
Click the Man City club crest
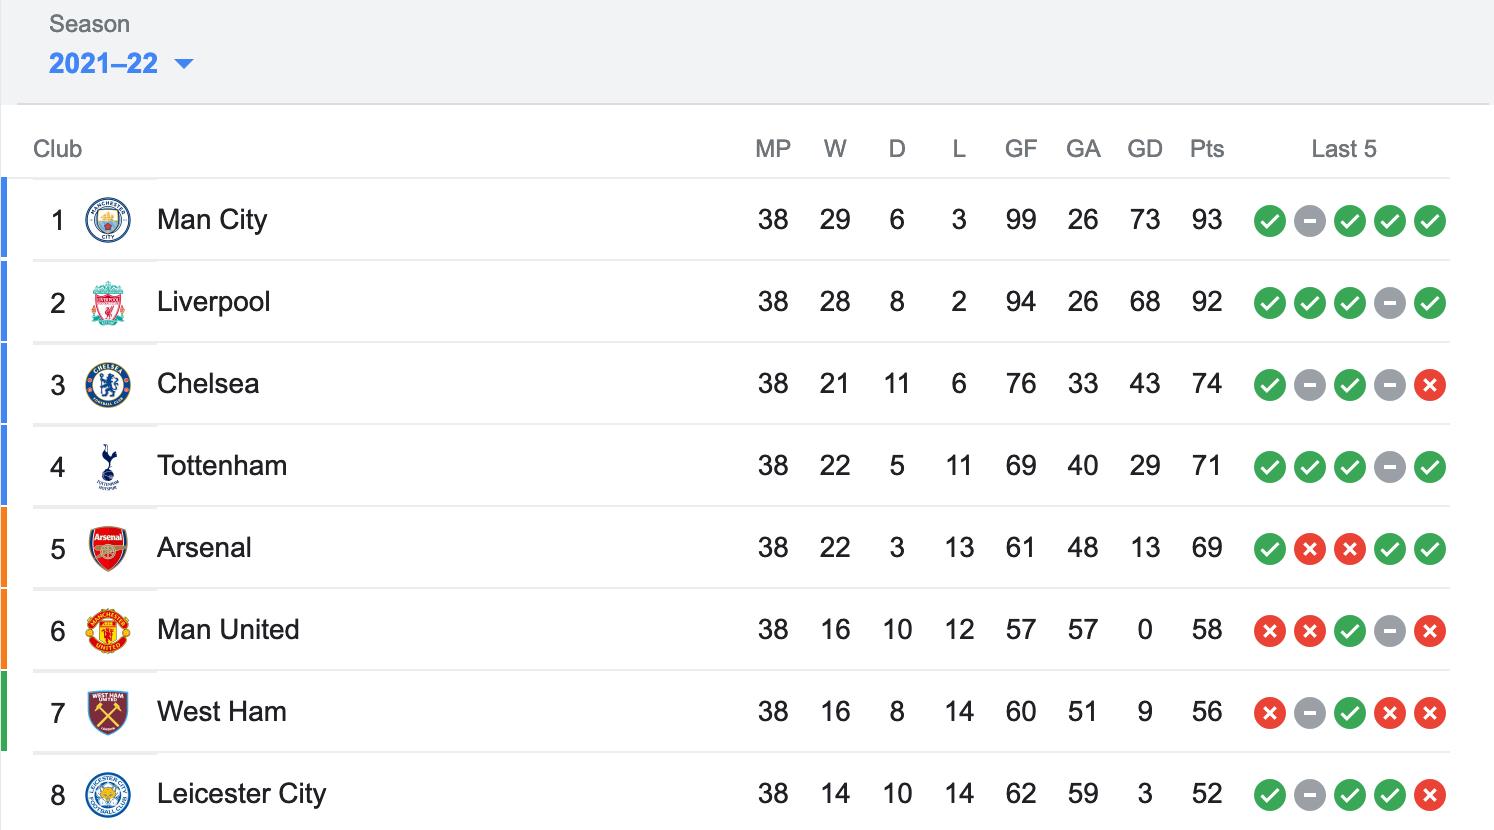[108, 220]
